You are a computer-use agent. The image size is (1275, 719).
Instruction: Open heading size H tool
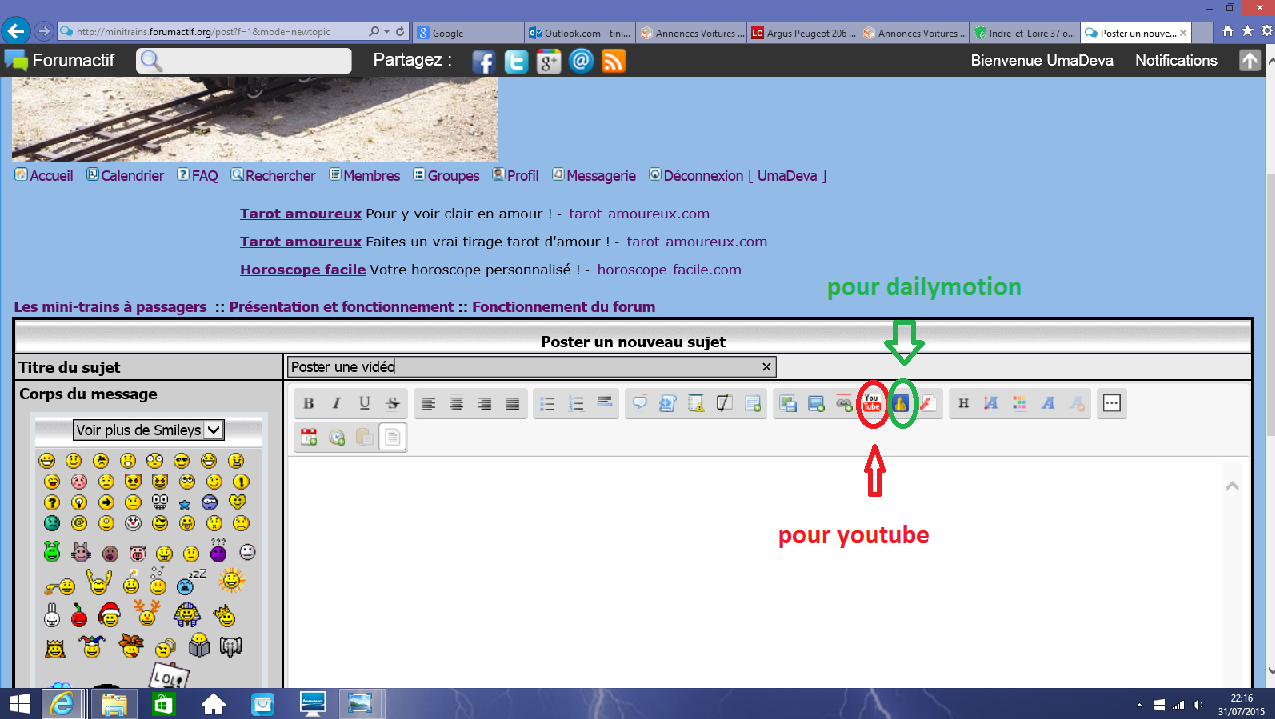click(964, 404)
